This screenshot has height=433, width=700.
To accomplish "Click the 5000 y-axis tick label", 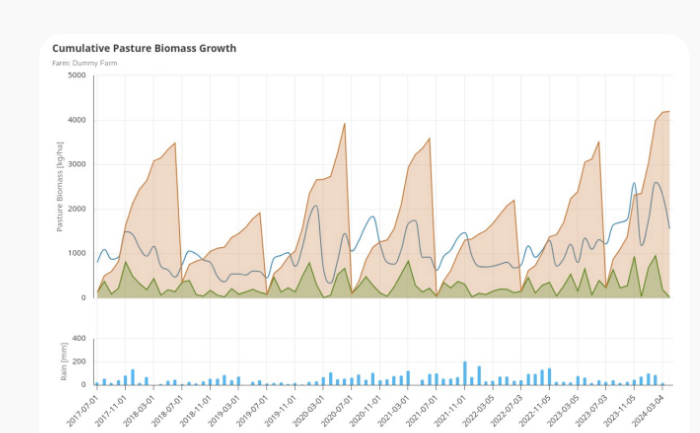I will pos(77,75).
